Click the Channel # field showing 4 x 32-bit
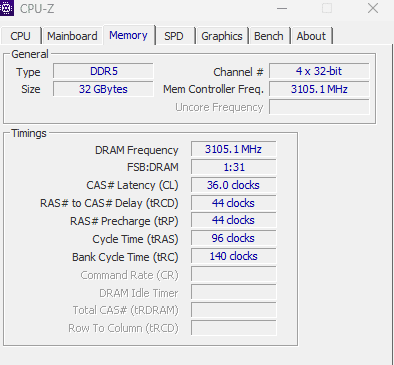 (319, 71)
